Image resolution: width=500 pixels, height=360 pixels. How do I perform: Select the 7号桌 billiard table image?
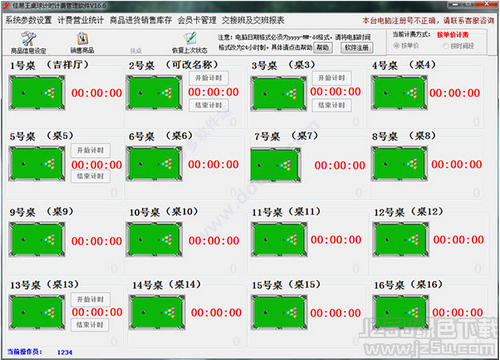(x=276, y=165)
